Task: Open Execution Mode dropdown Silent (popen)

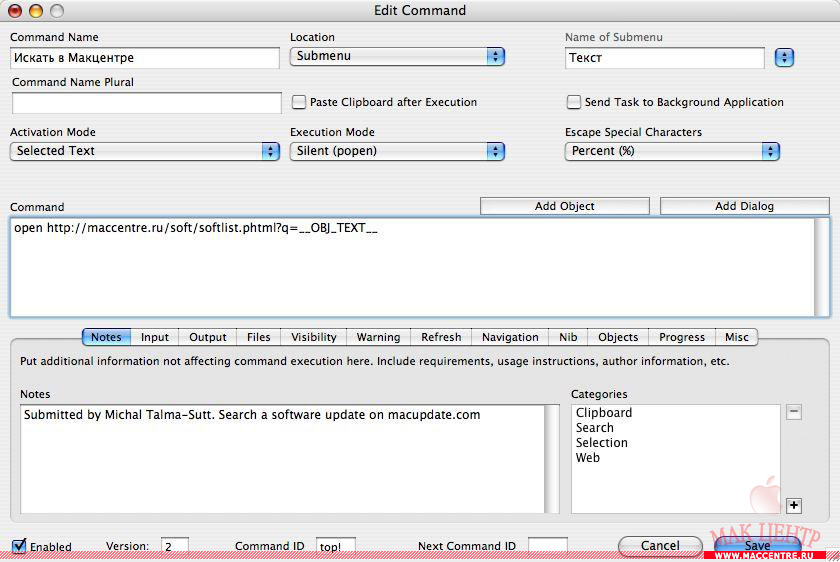Action: (397, 151)
